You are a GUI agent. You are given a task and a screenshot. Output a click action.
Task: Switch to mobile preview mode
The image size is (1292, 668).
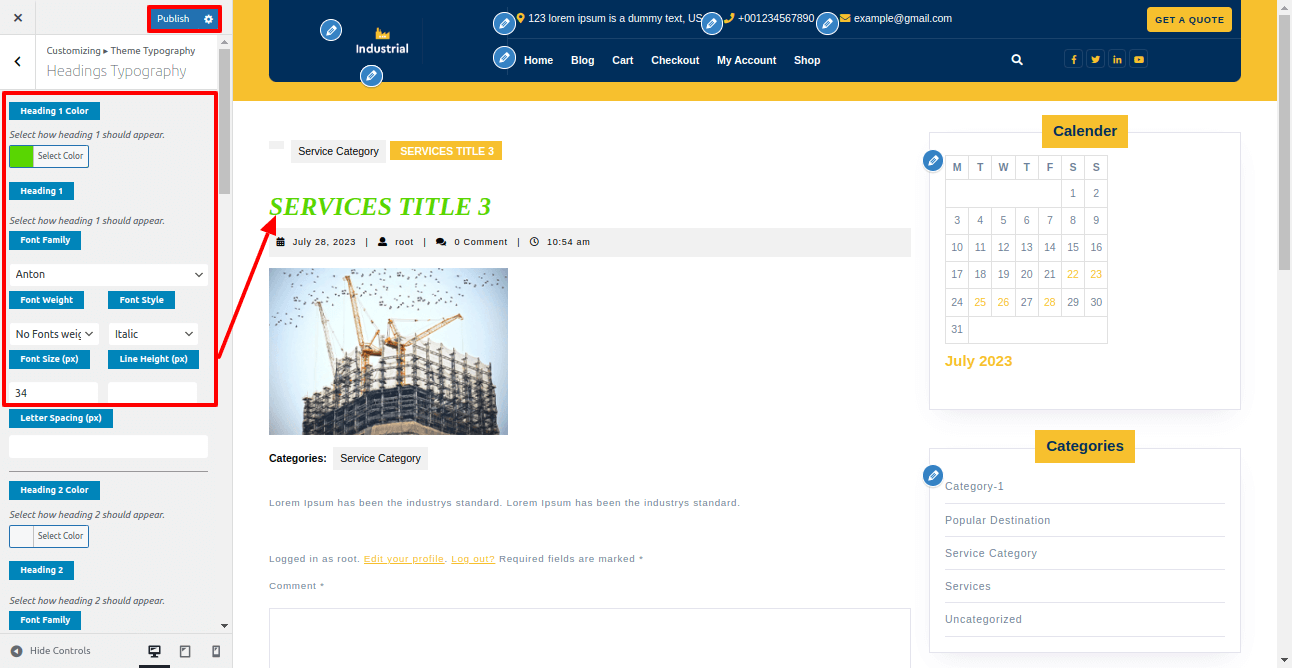[x=216, y=651]
